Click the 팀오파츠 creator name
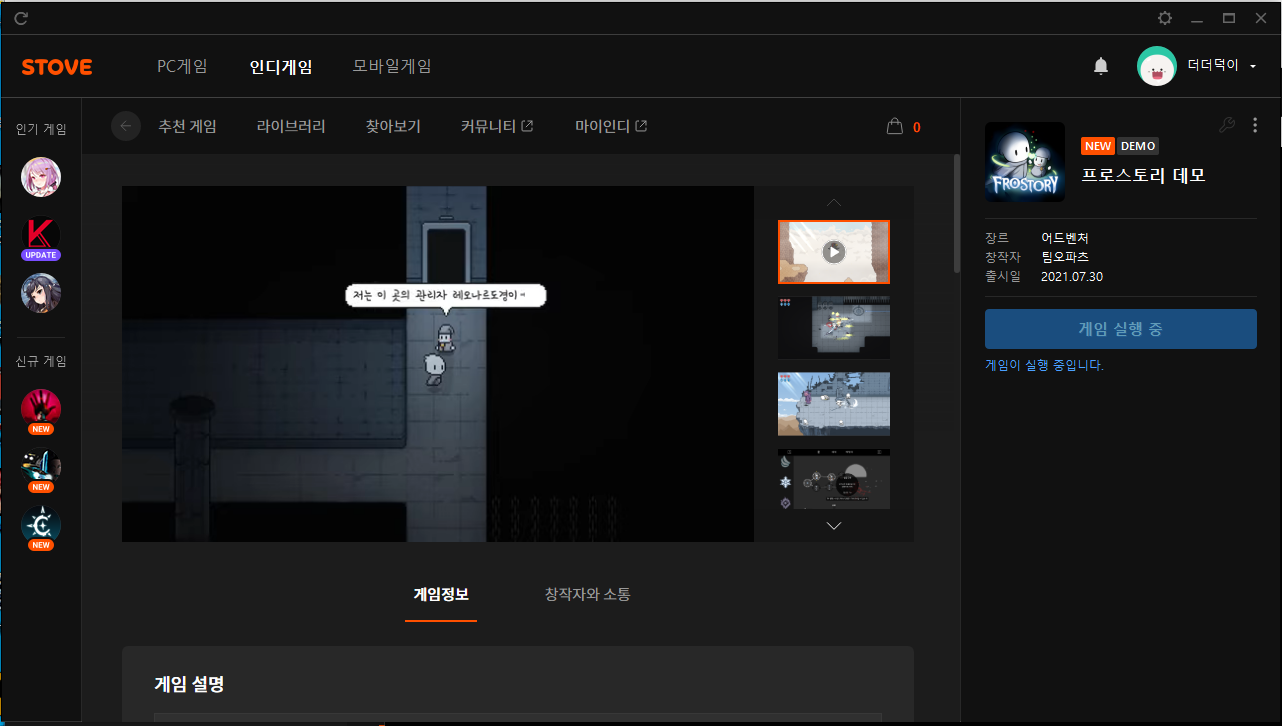Viewport: 1282px width, 726px height. click(1064, 257)
